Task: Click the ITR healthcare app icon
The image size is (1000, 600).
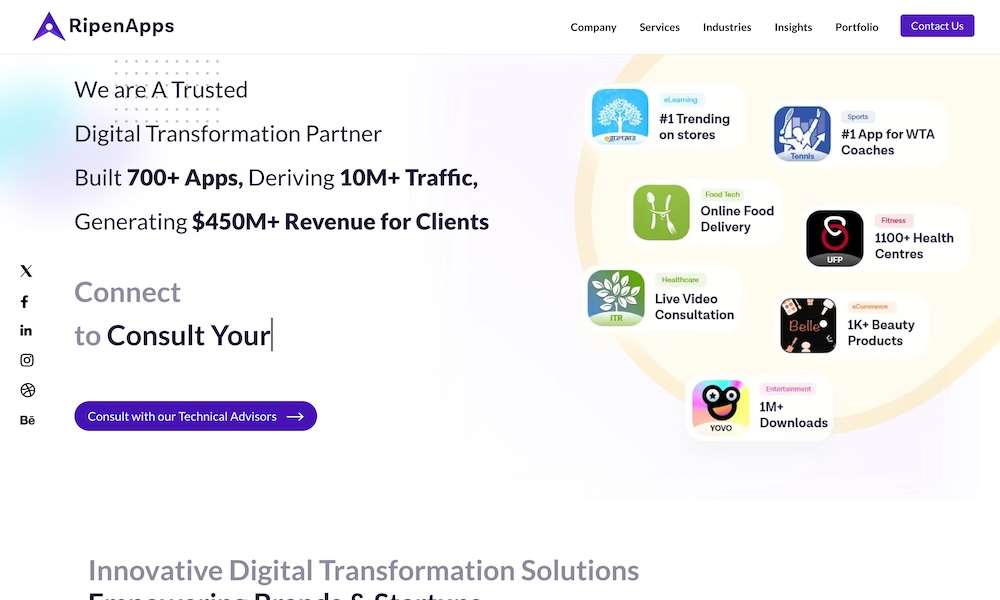Action: pos(616,298)
